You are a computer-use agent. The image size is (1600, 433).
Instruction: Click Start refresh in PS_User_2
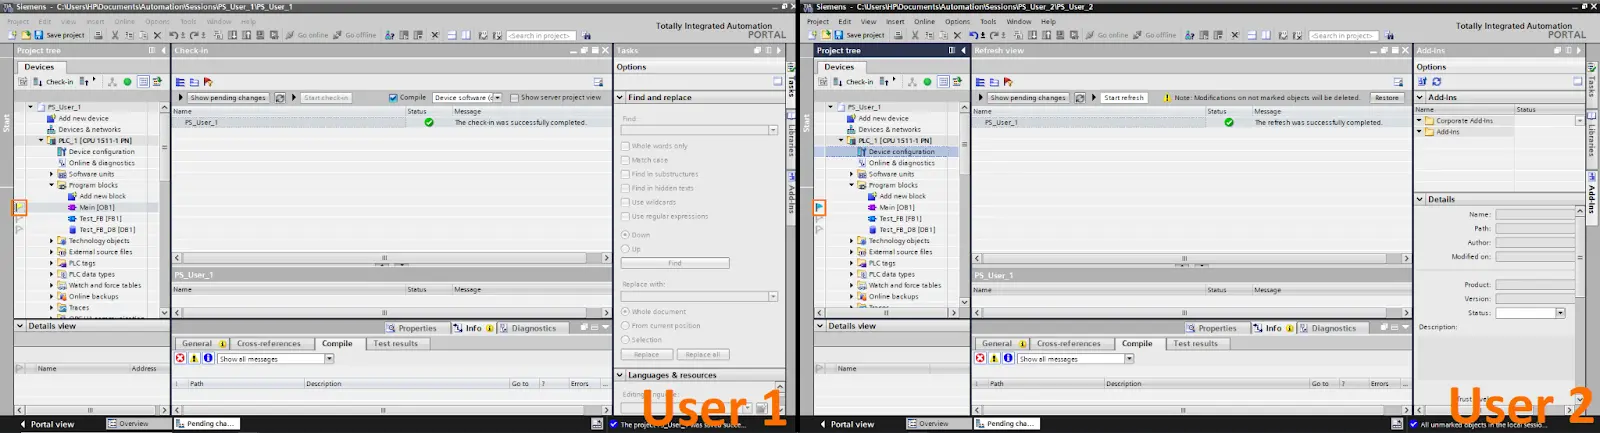point(1124,98)
